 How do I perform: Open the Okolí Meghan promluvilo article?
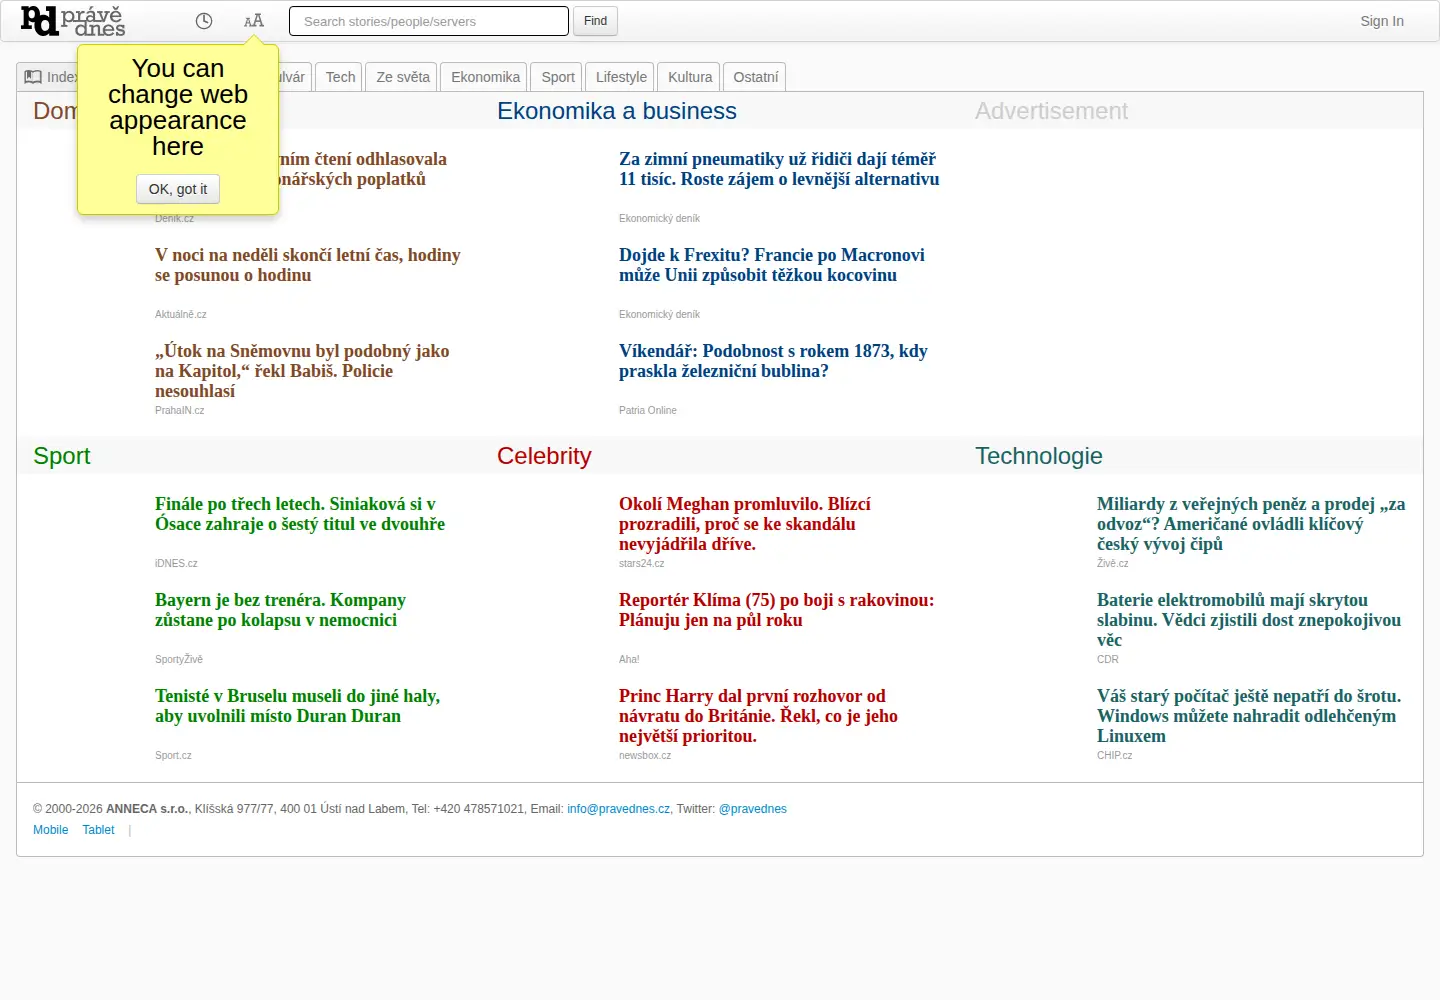click(x=745, y=524)
